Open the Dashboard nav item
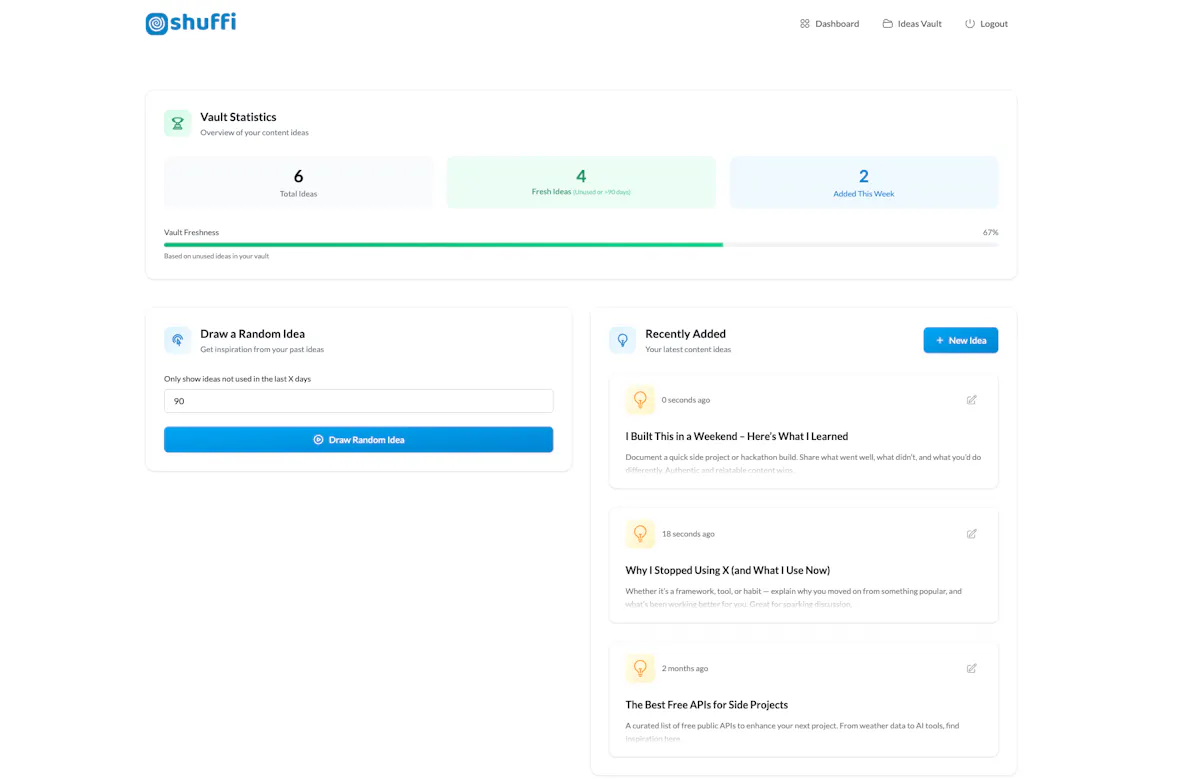Image resolution: width=1200 pixels, height=779 pixels. coord(829,23)
